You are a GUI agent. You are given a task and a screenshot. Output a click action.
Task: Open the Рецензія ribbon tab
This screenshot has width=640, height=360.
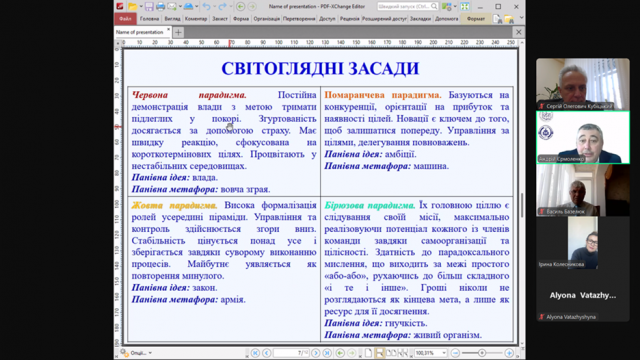tap(349, 19)
